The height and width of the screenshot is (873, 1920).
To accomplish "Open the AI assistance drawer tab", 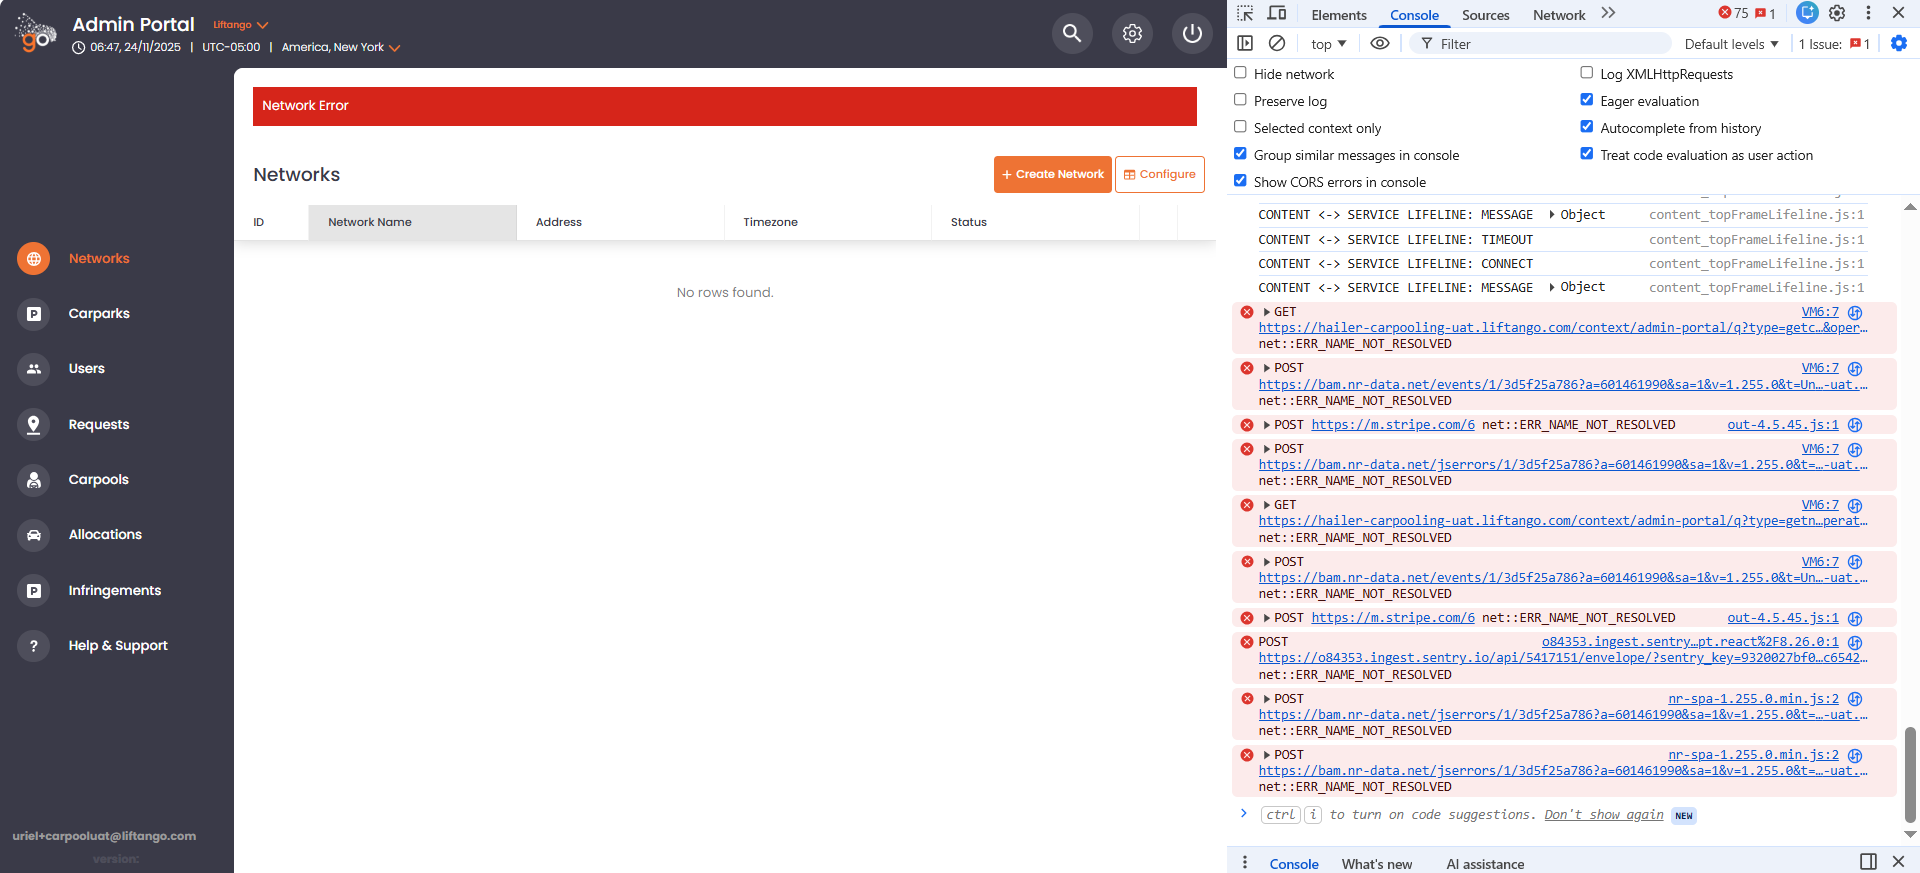I will [1485, 864].
